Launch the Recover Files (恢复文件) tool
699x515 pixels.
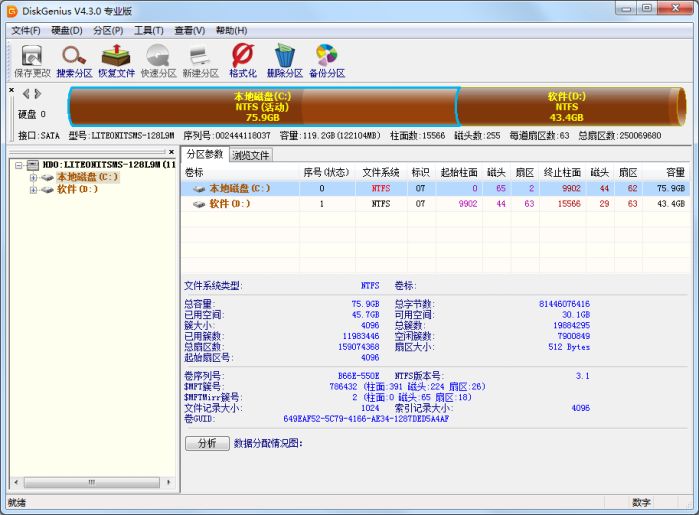tap(116, 61)
